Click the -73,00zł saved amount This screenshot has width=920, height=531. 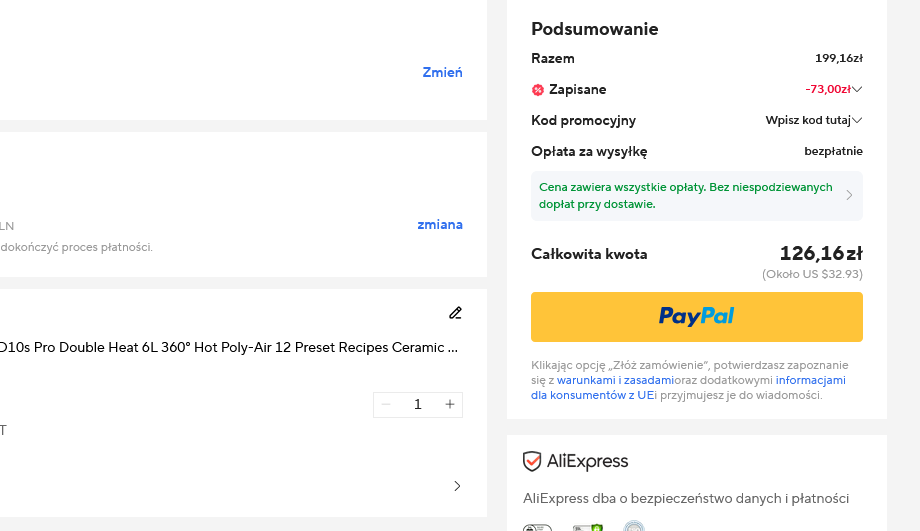pyautogui.click(x=827, y=89)
